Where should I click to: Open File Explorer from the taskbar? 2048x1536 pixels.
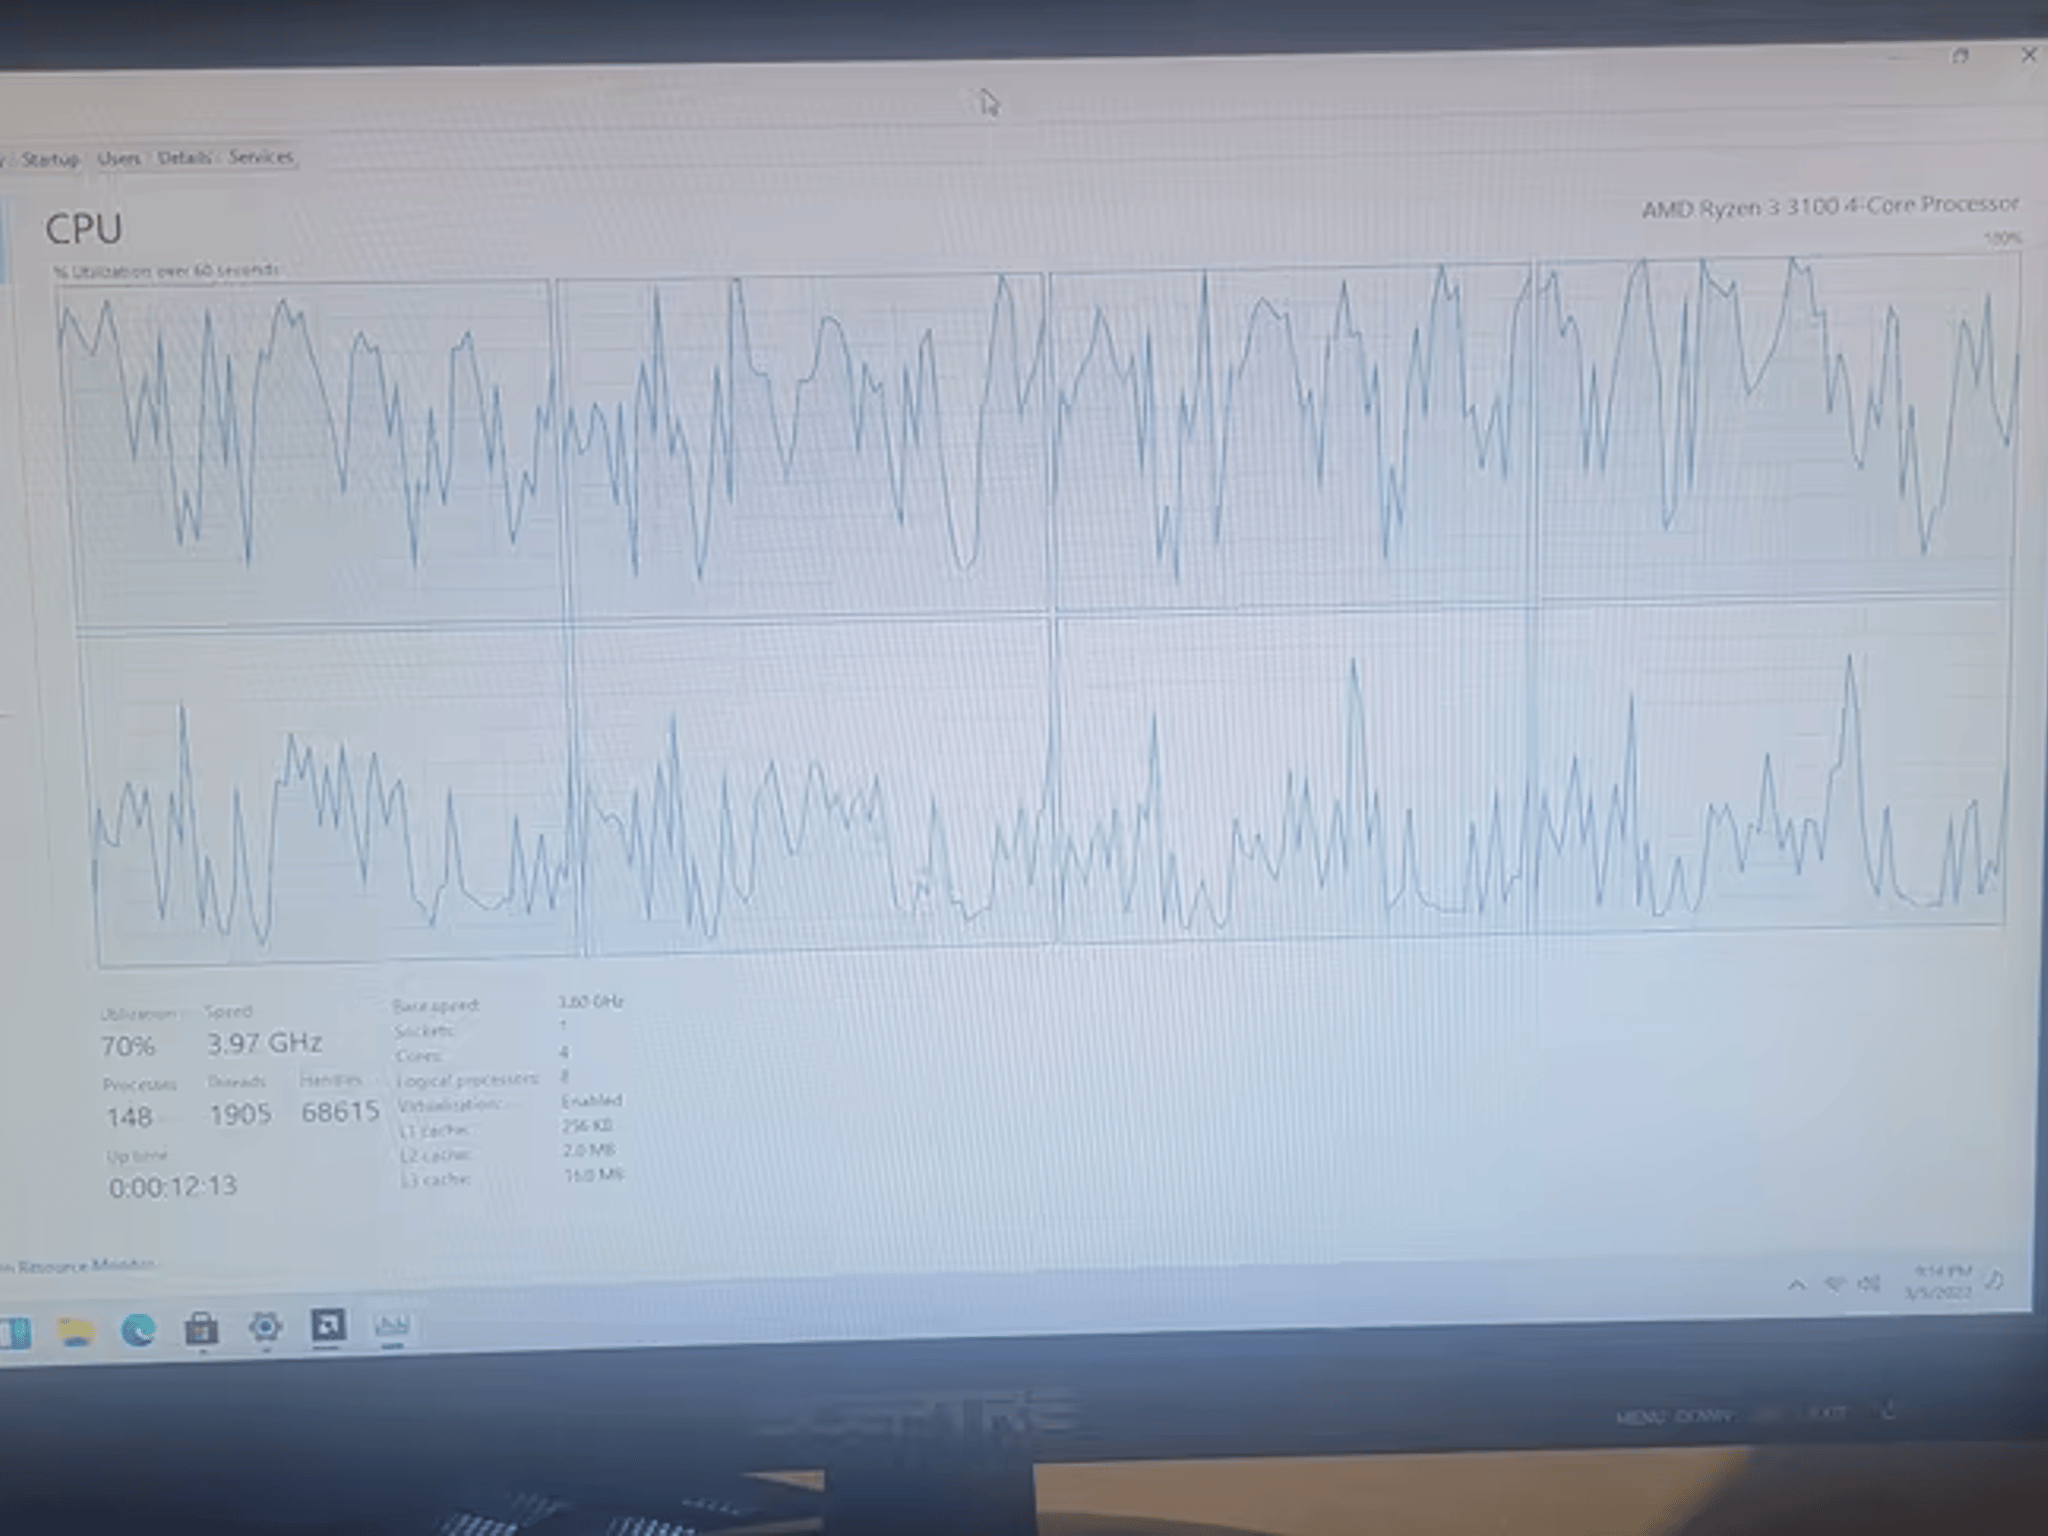[x=75, y=1332]
